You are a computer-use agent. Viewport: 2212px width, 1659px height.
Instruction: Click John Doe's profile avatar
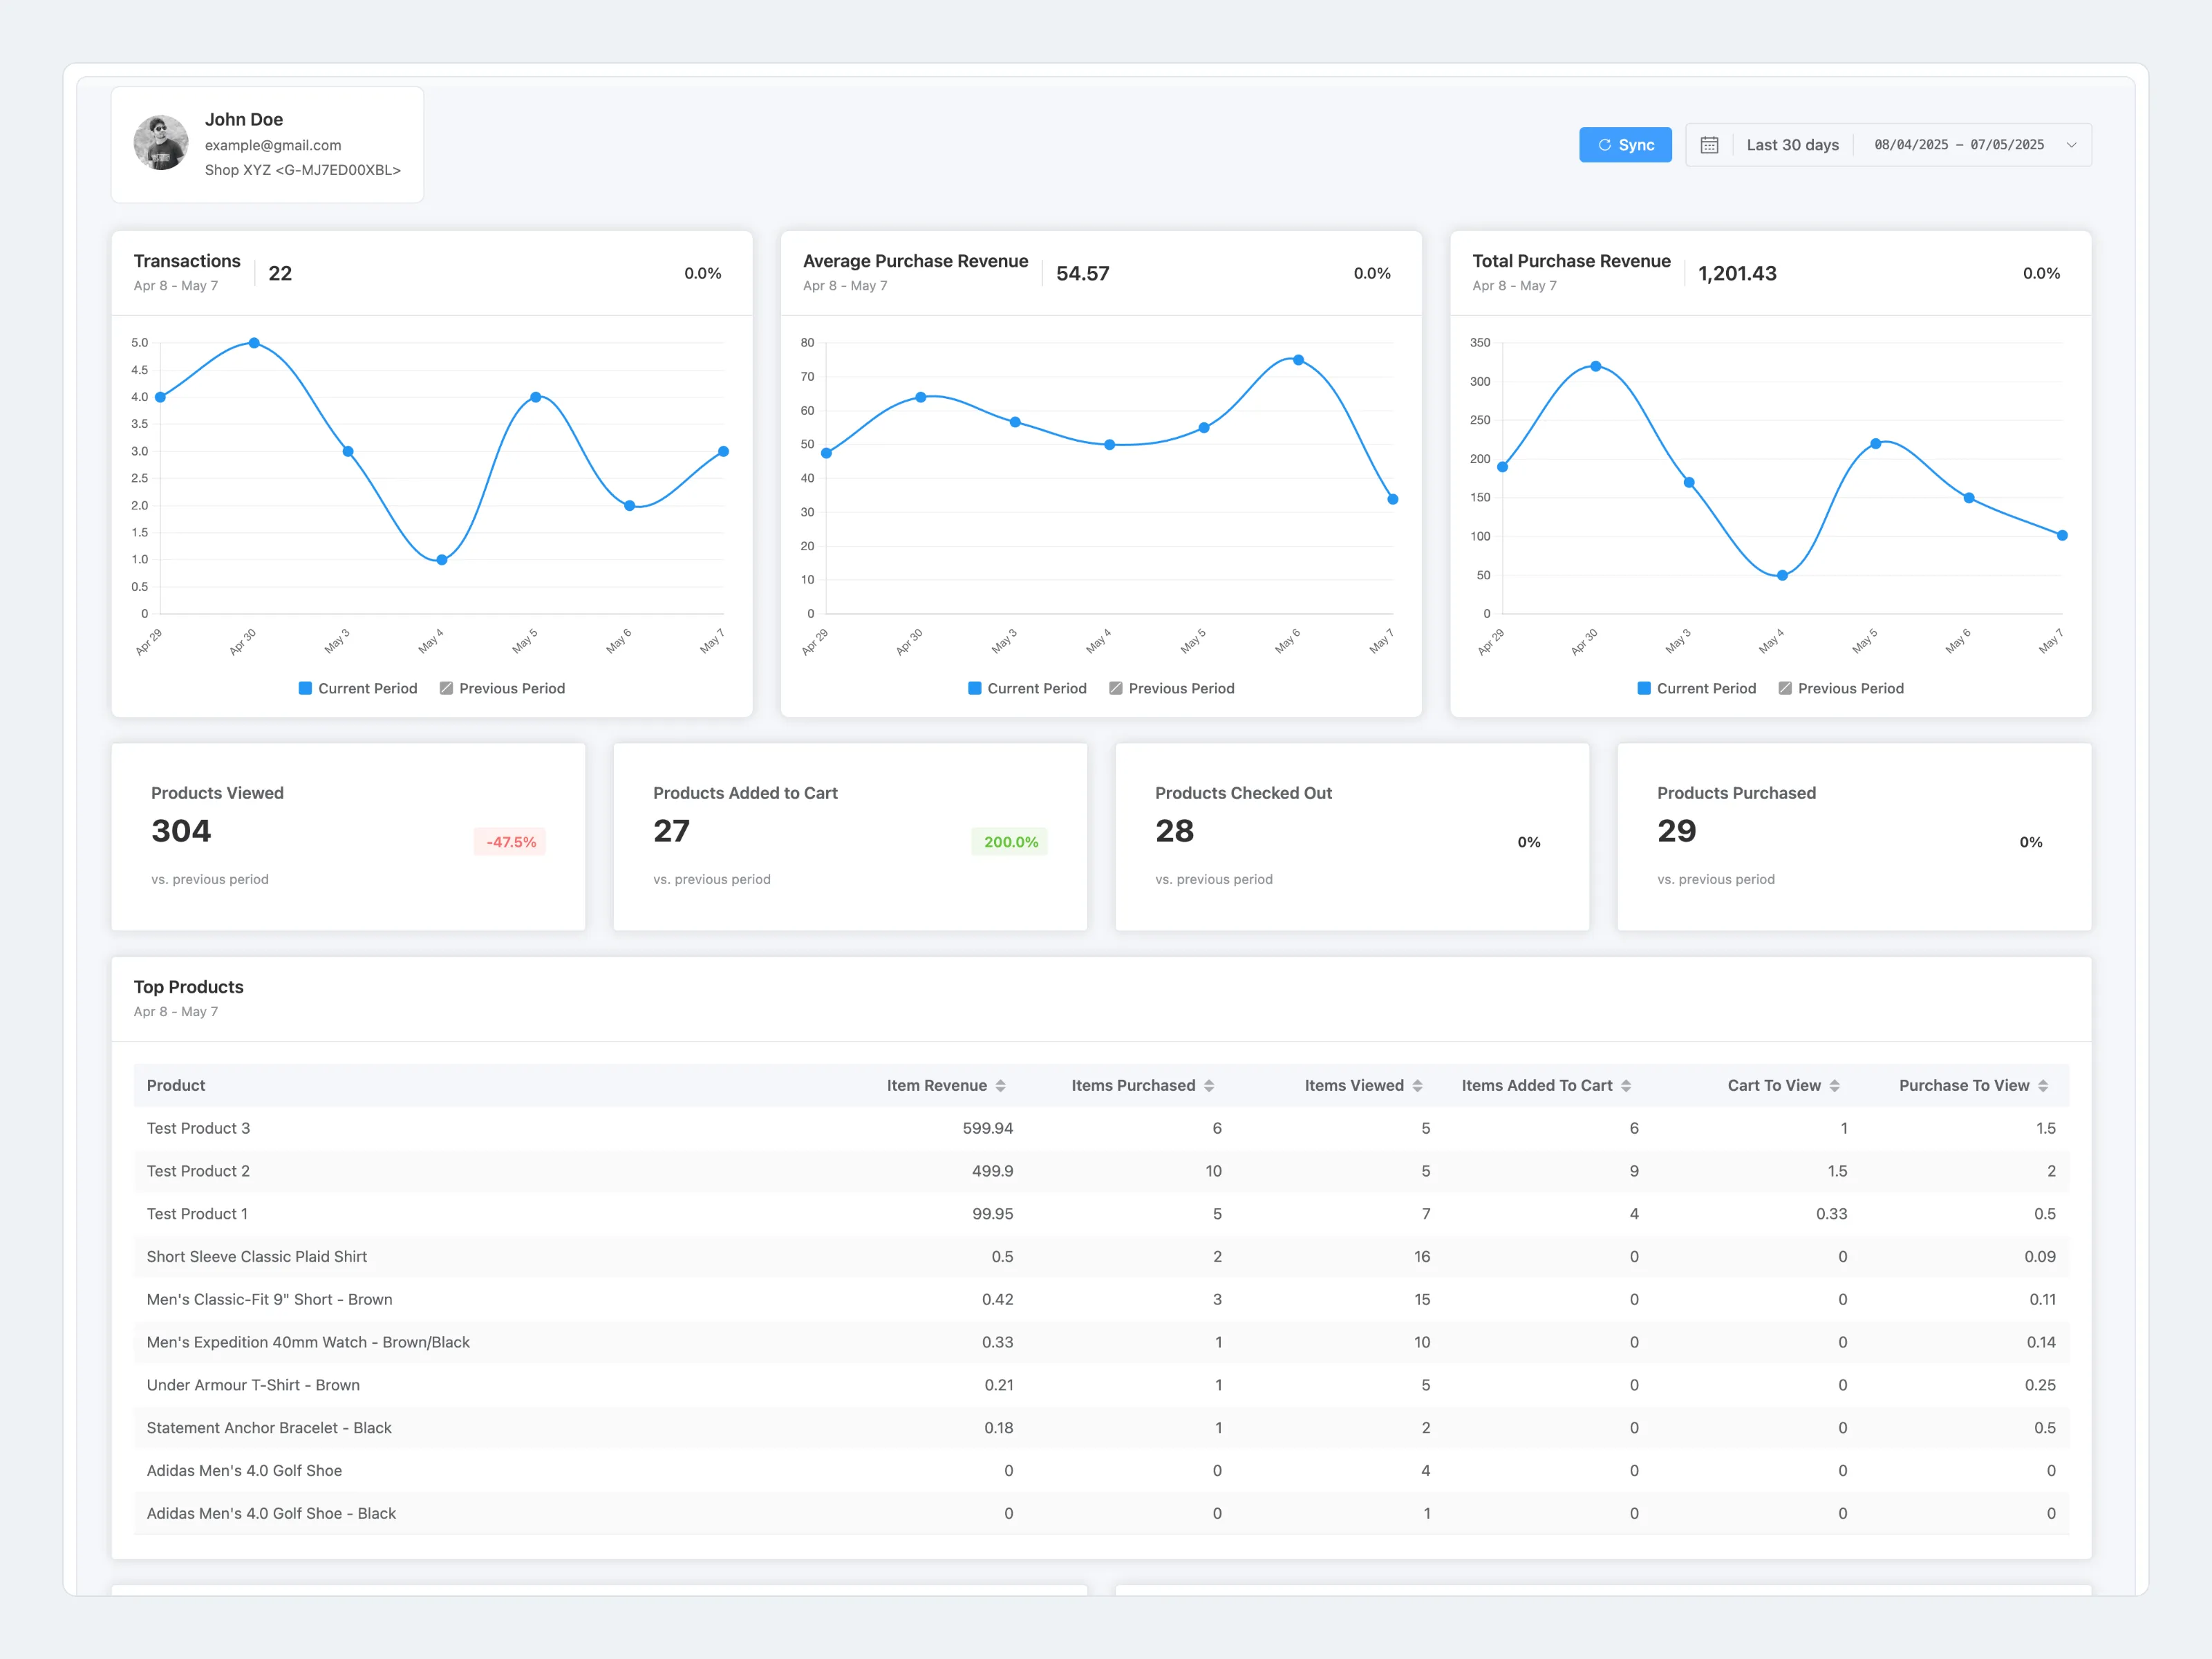[161, 143]
